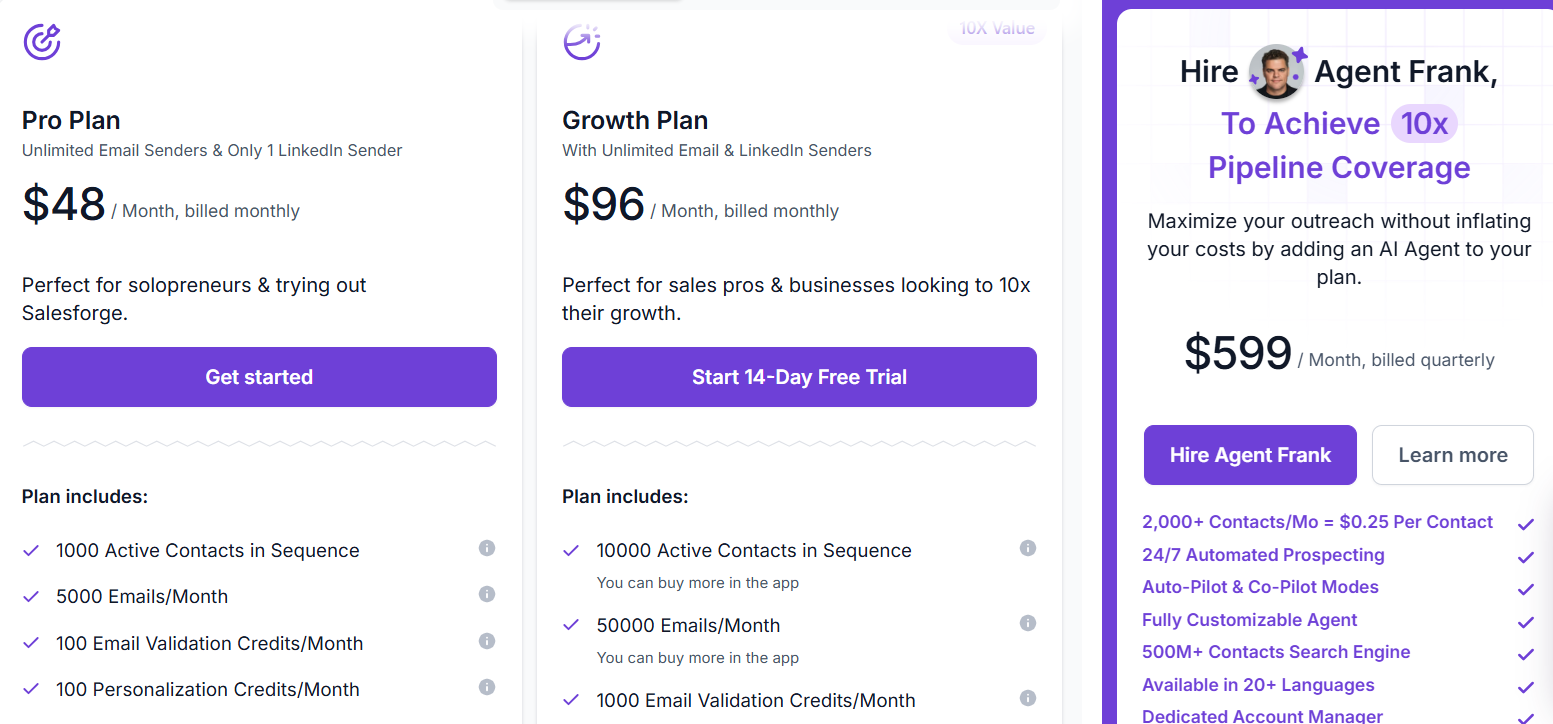The width and height of the screenshot is (1553, 724).
Task: Click Get started on the Pro Plan
Action: click(x=259, y=377)
